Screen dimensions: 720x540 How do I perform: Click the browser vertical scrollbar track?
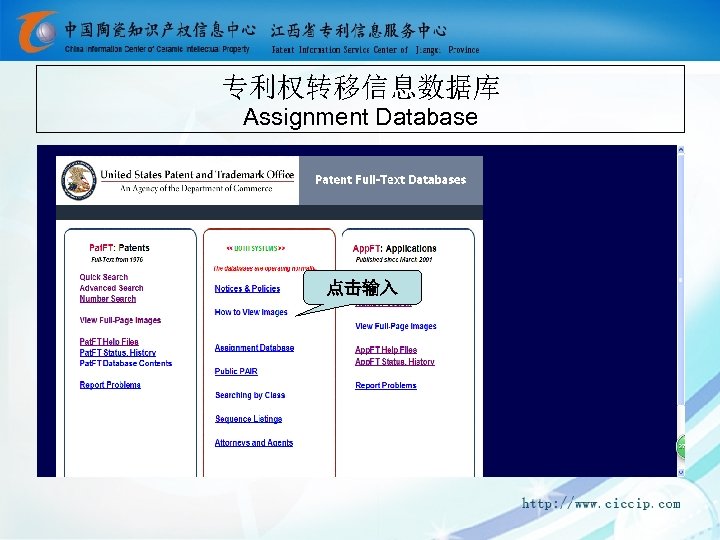[681, 311]
